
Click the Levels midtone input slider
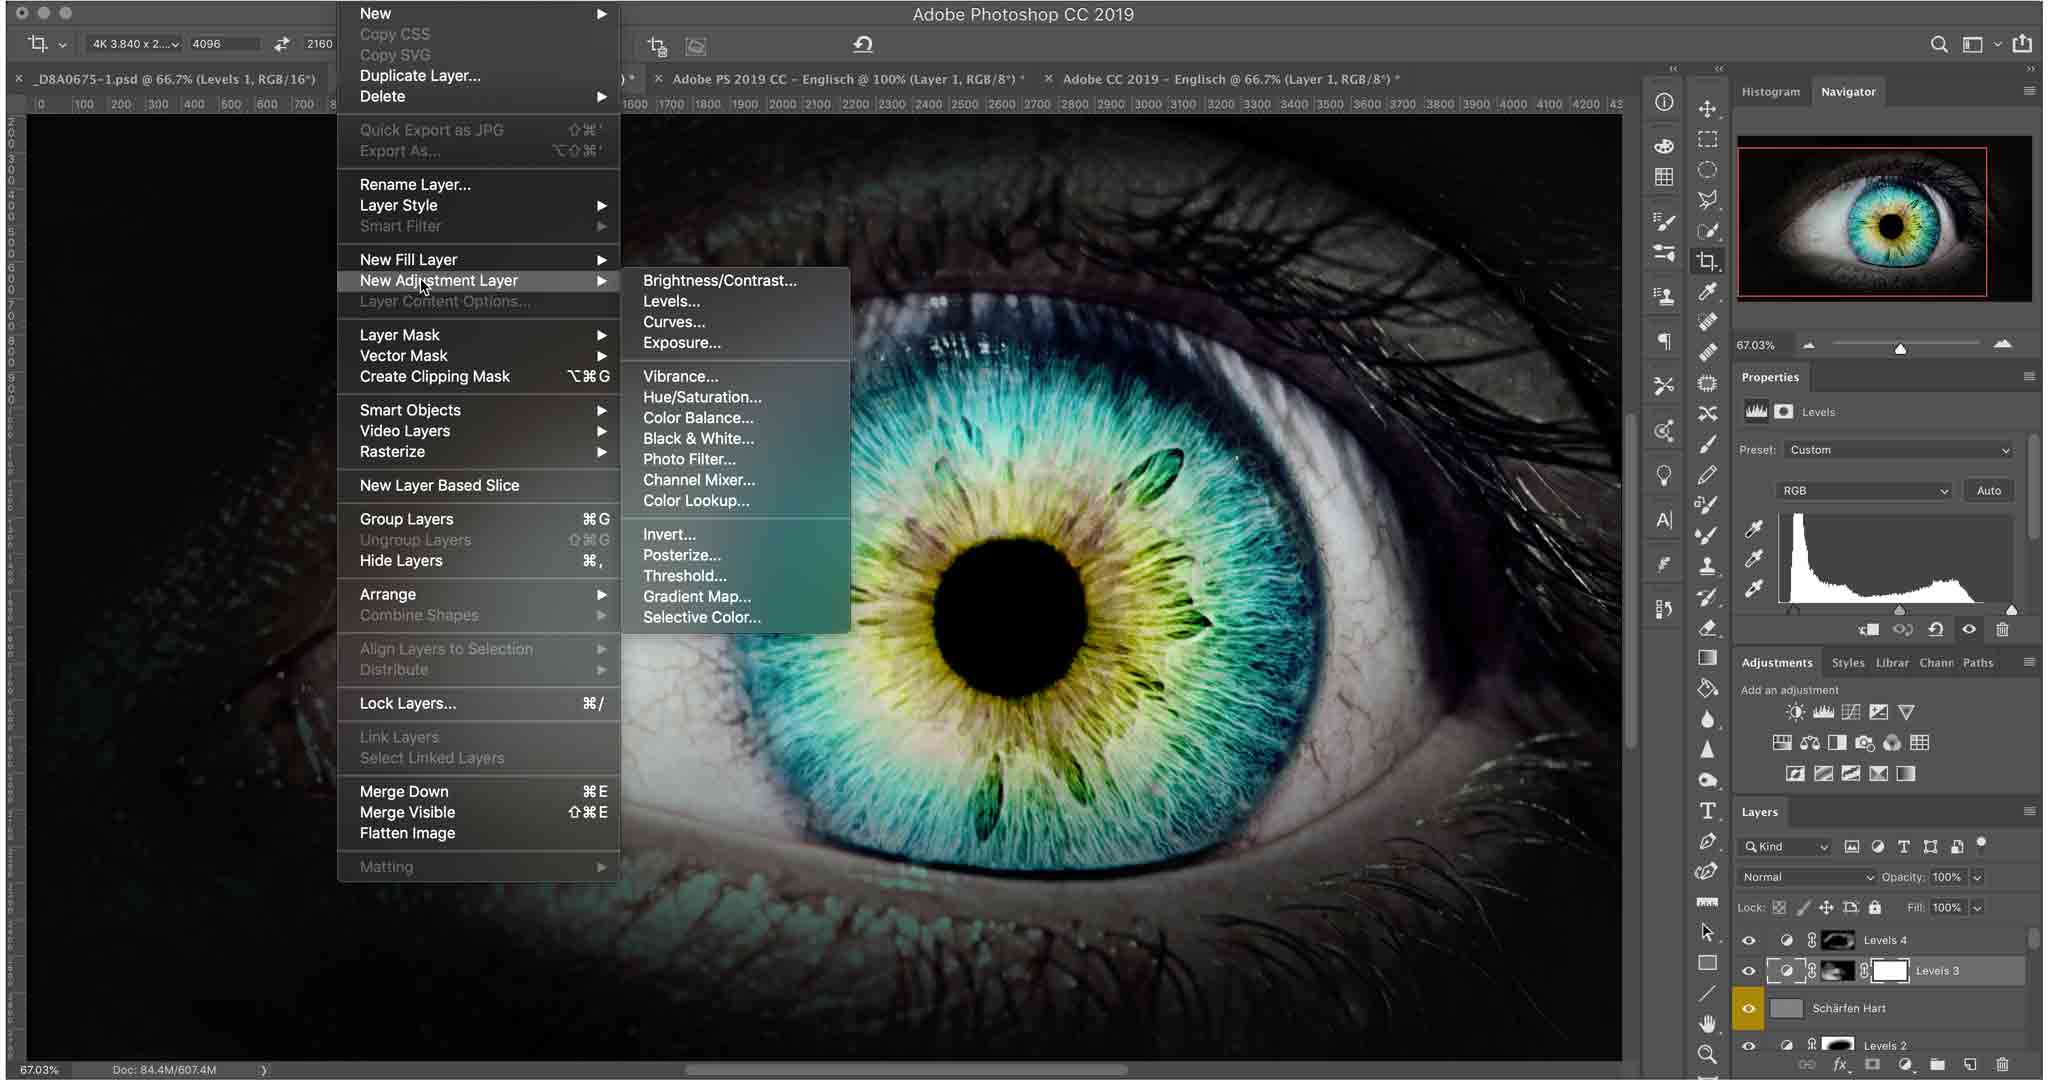point(1899,610)
